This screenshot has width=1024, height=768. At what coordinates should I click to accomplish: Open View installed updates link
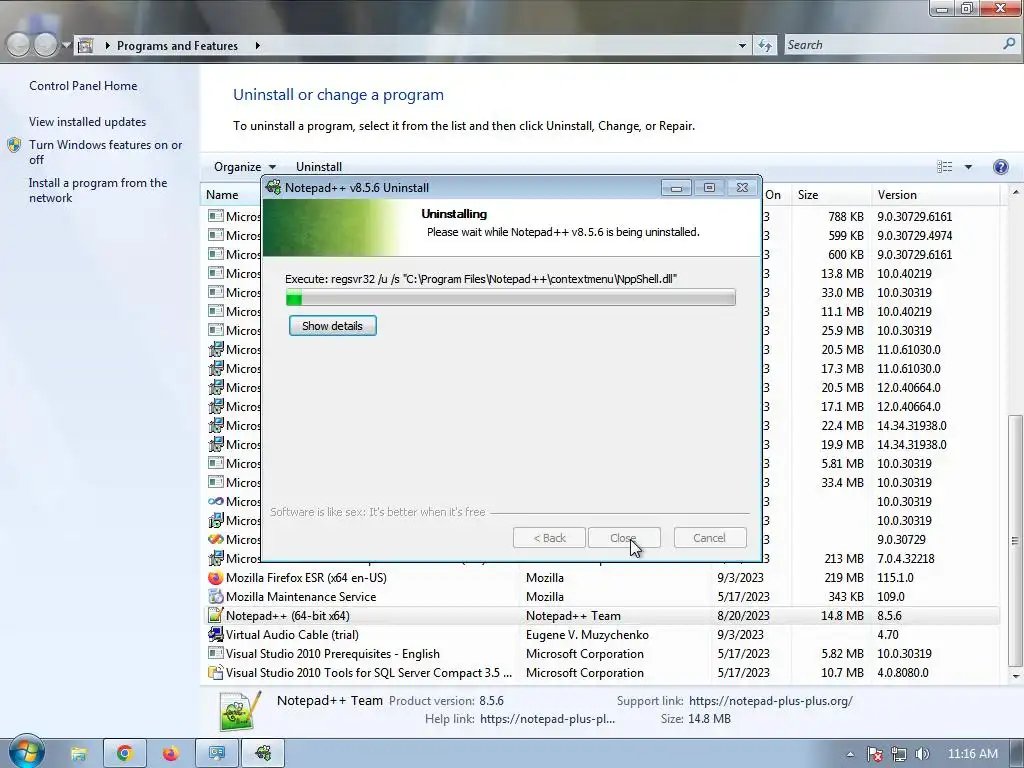pyautogui.click(x=88, y=121)
